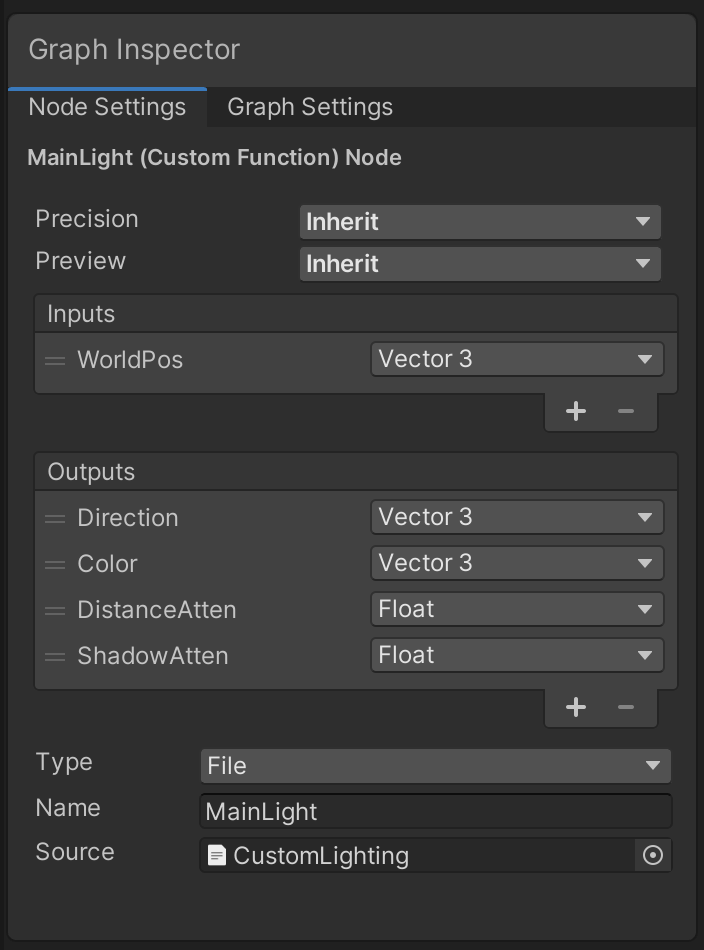
Task: Open the Type File dropdown
Action: coord(435,766)
